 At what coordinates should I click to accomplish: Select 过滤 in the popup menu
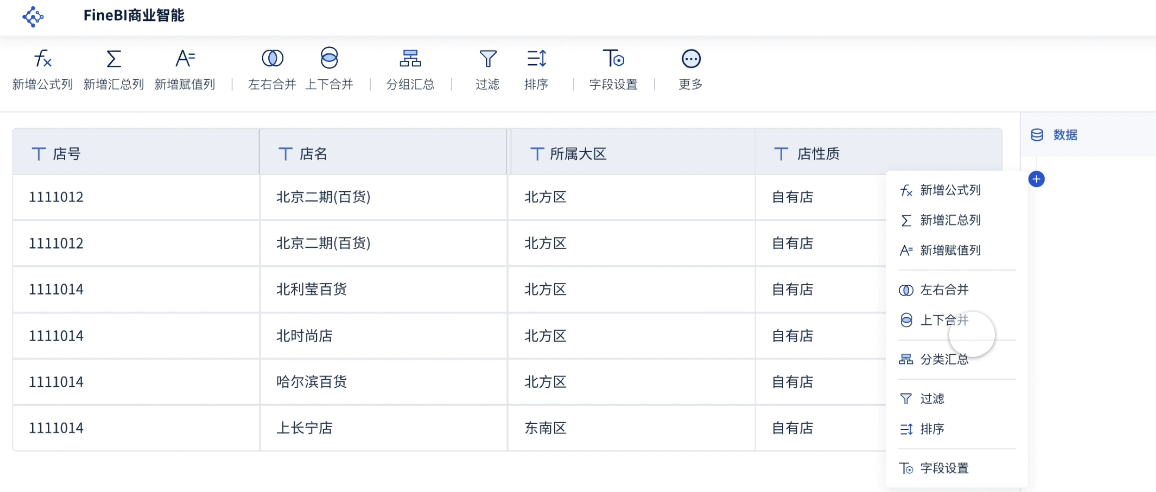coord(931,398)
